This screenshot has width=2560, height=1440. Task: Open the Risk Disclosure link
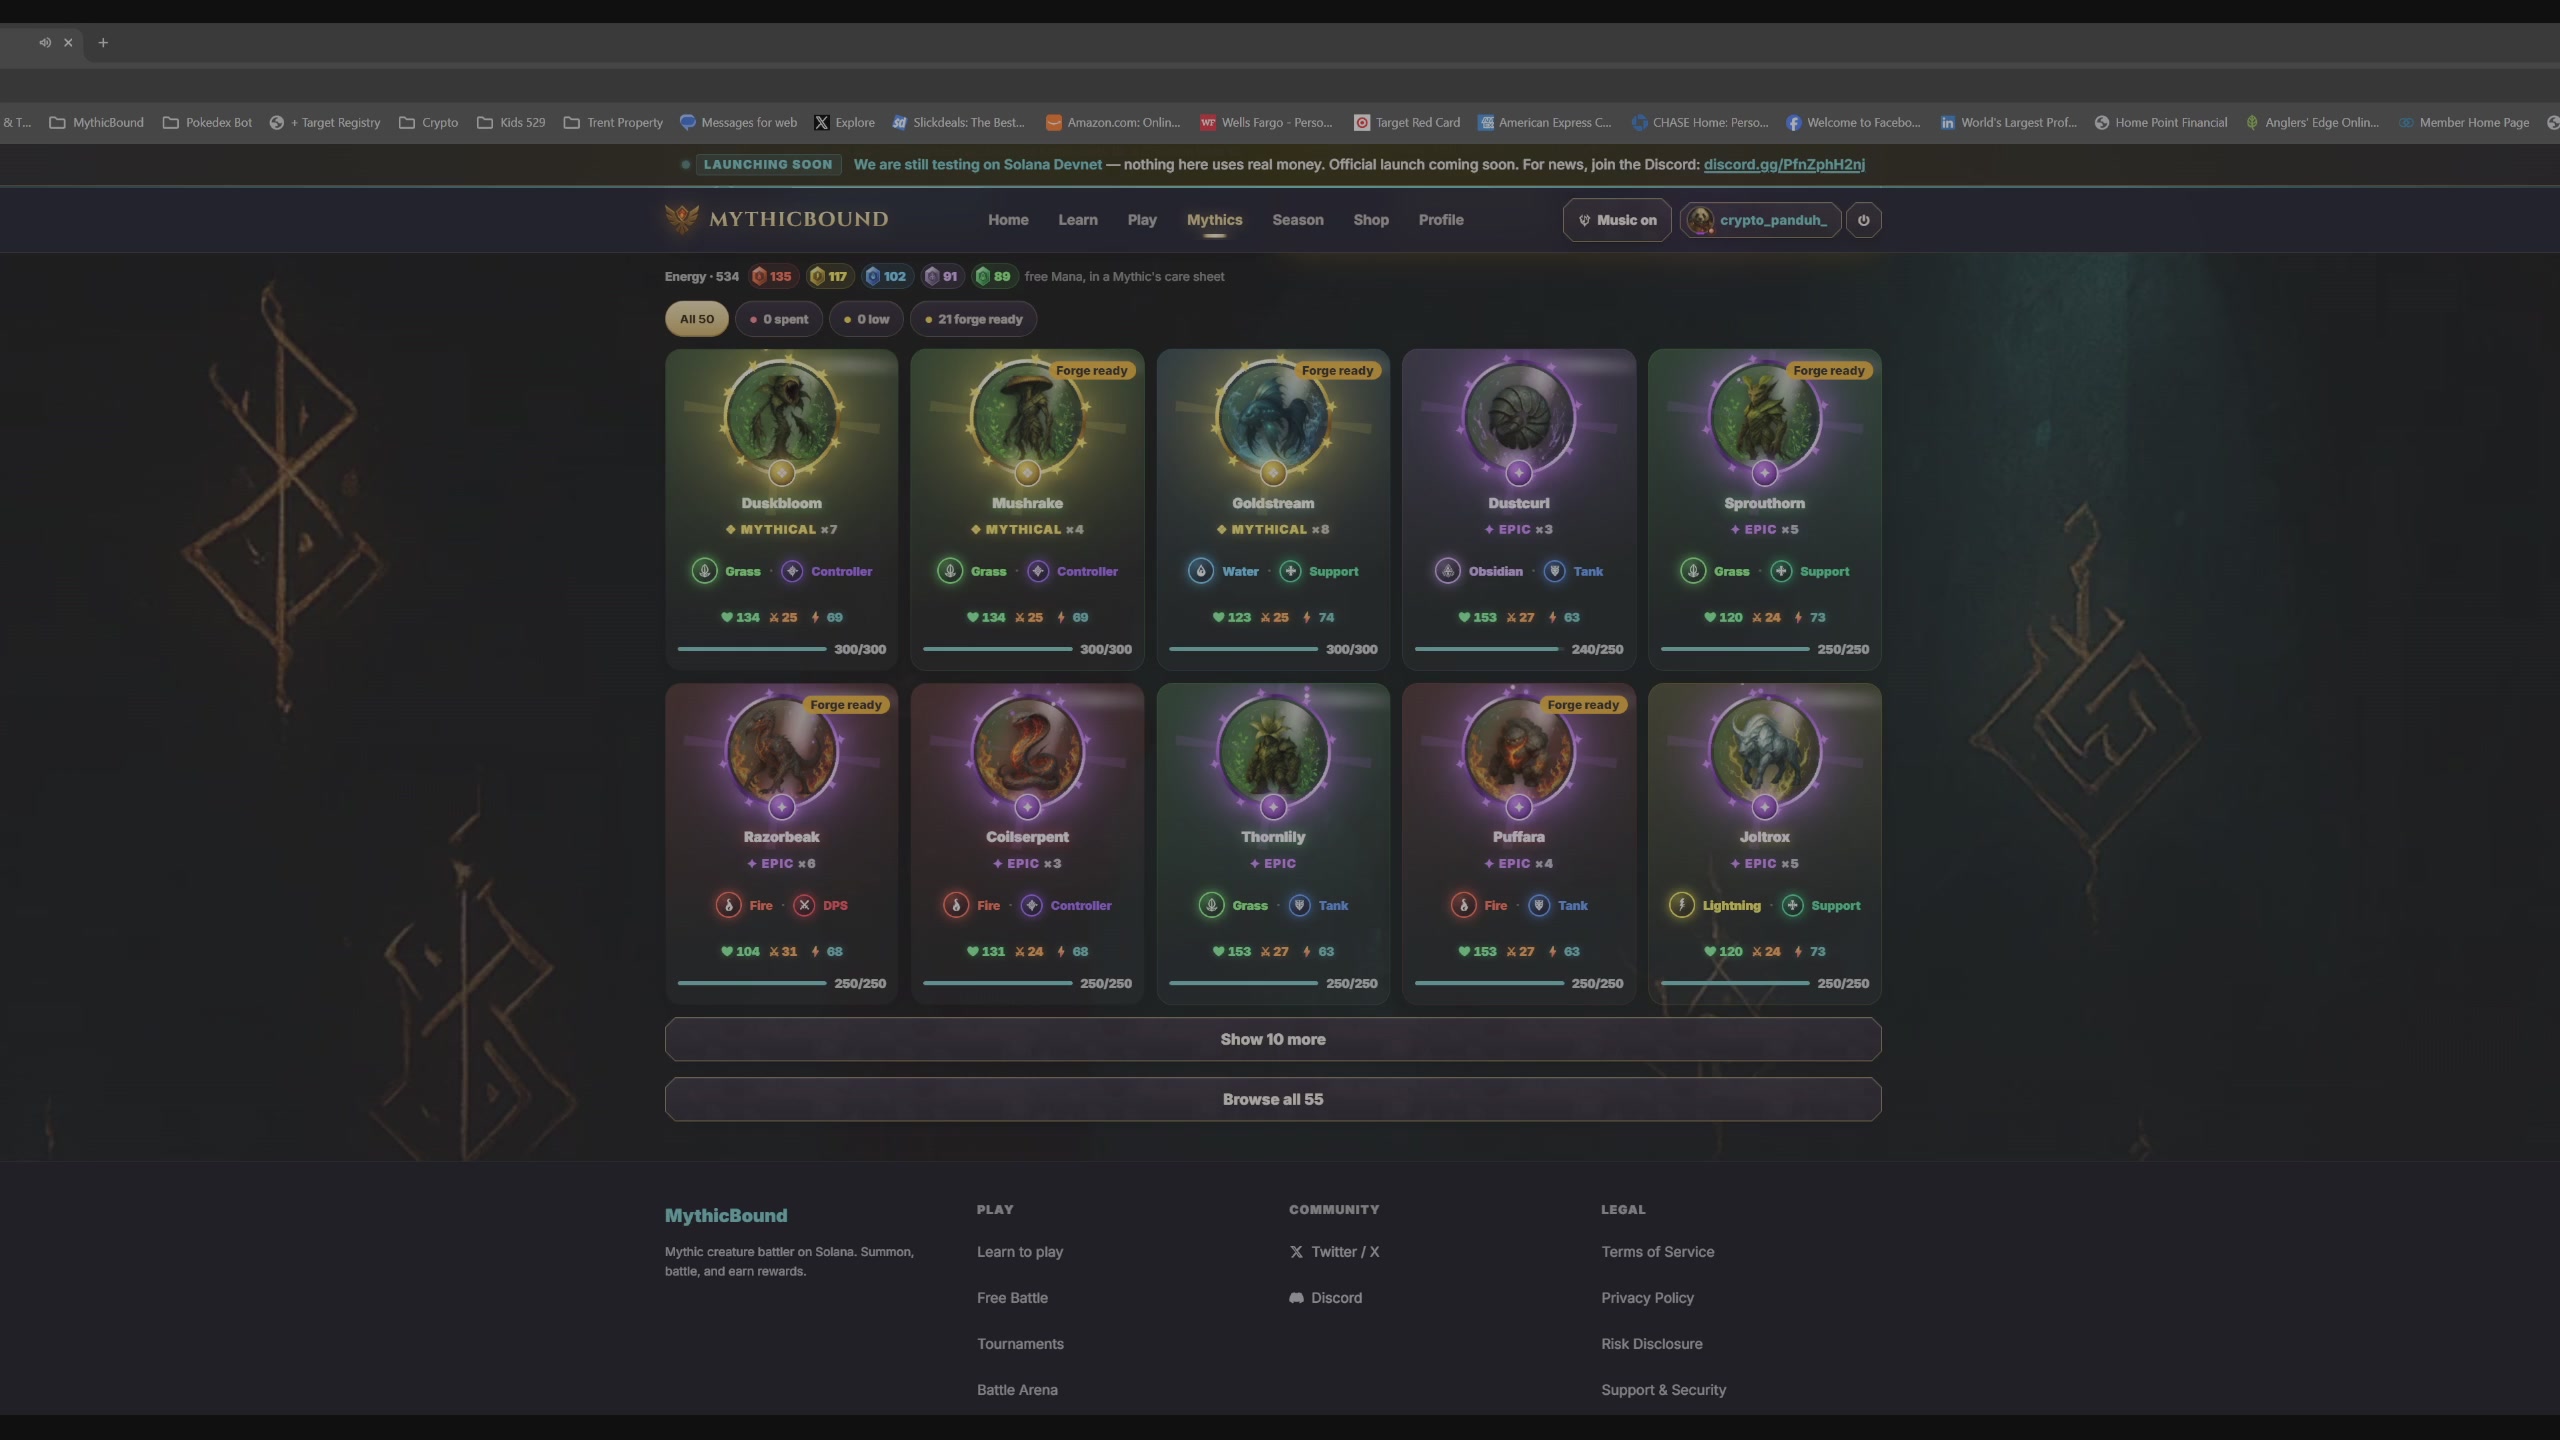(1651, 1344)
